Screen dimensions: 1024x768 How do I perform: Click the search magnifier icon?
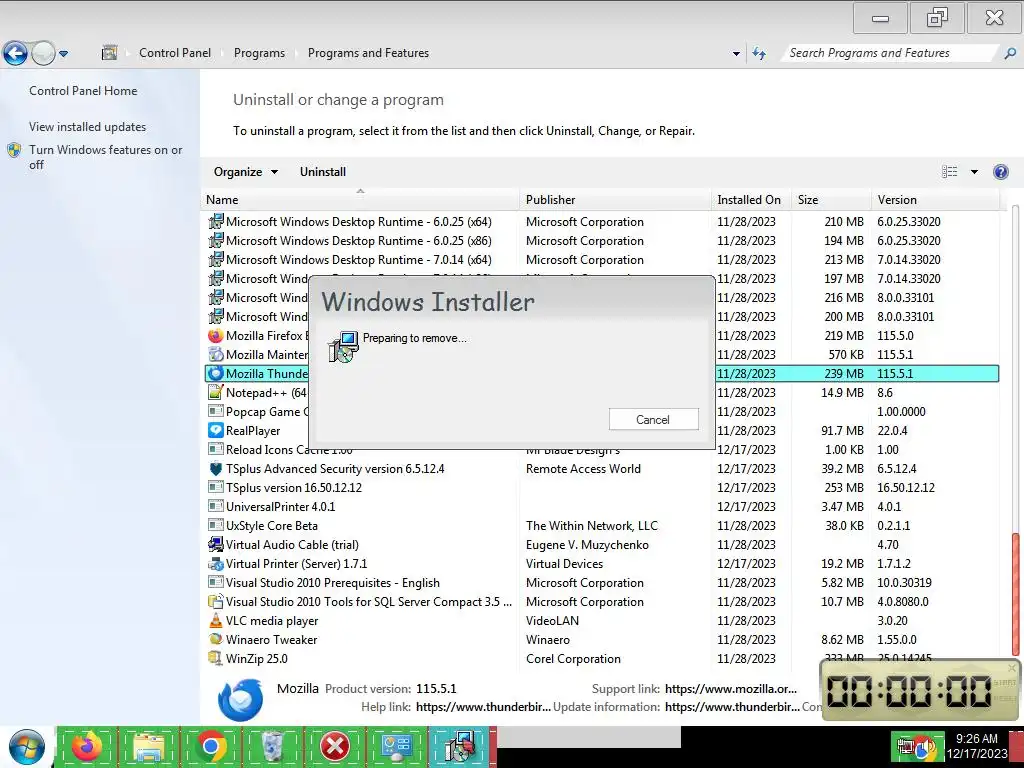pos(1010,54)
